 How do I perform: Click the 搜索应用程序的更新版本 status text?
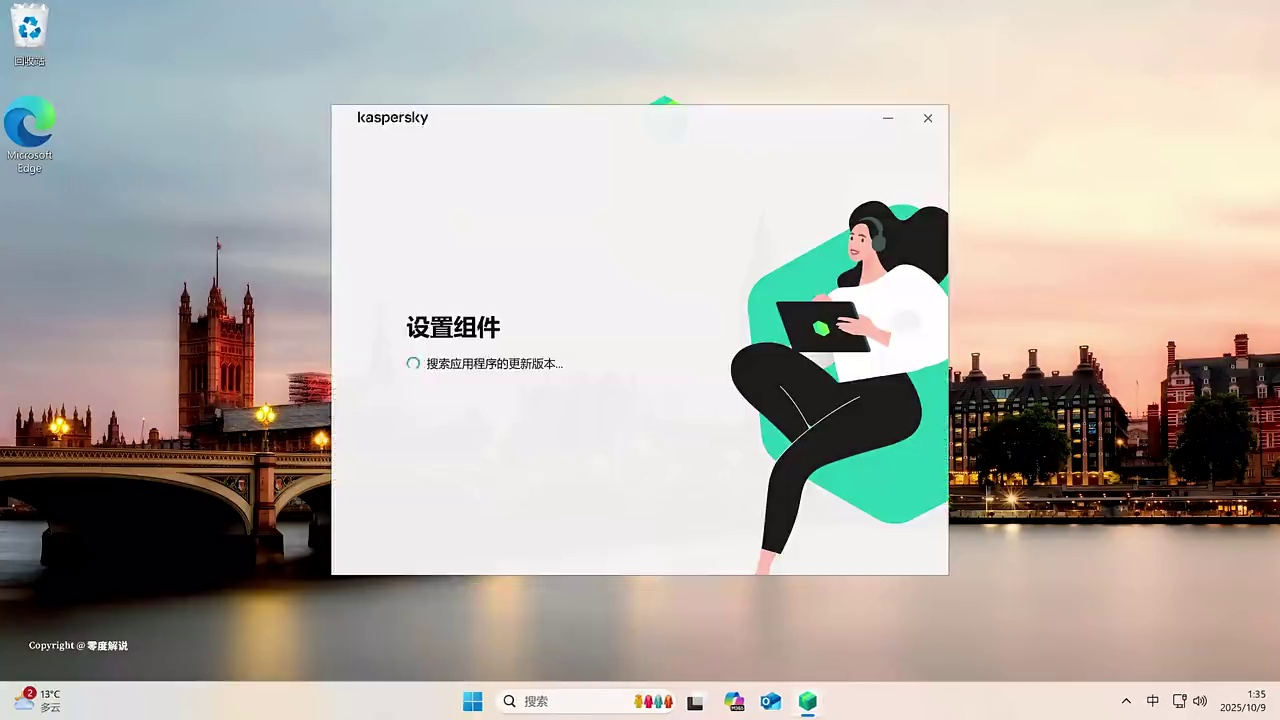click(x=494, y=364)
